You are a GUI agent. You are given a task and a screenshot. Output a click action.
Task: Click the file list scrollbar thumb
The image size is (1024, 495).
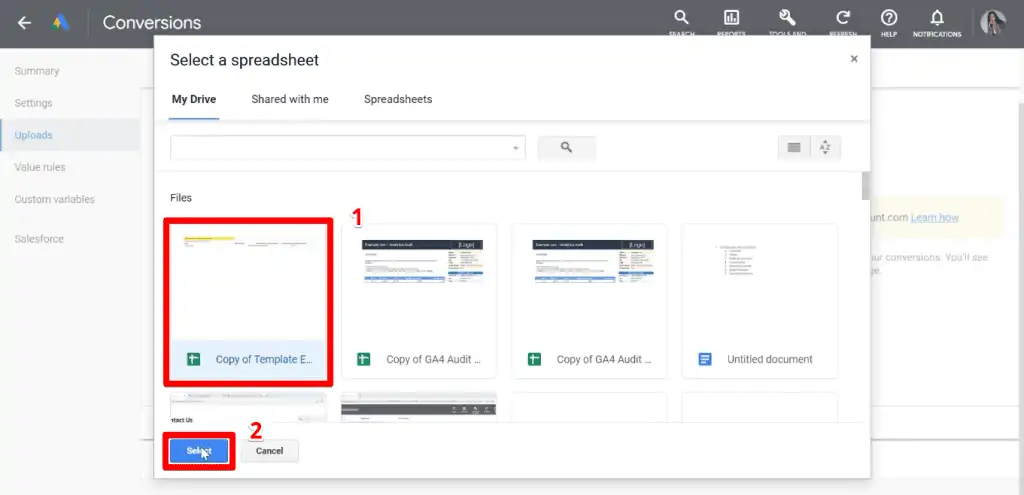(x=866, y=185)
